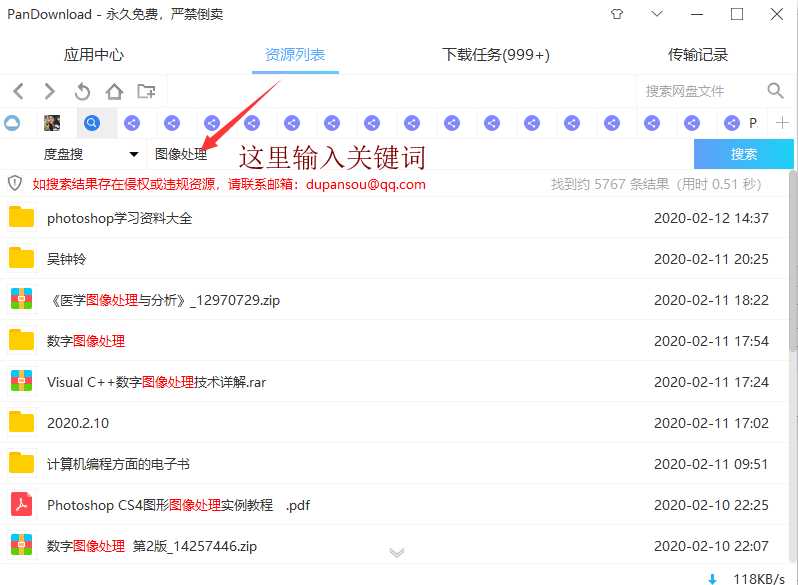
Task: Click folder icon of 2020.2.10
Action: coord(21,422)
